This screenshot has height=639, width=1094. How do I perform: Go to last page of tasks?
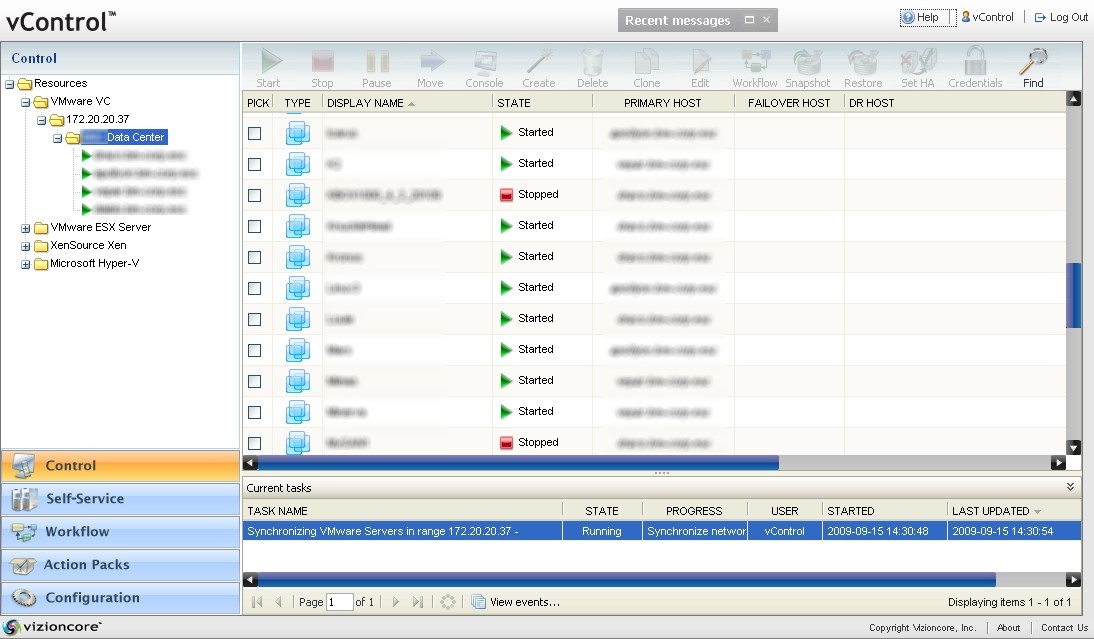[417, 602]
